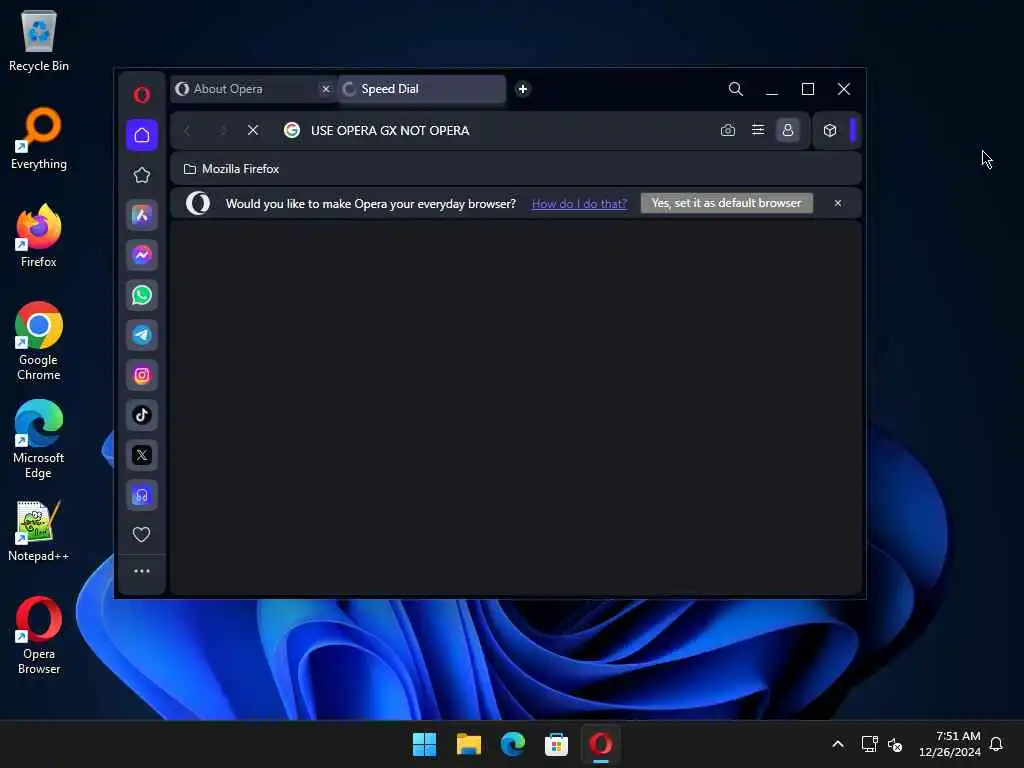Open the music Player sidebar icon

(x=142, y=495)
